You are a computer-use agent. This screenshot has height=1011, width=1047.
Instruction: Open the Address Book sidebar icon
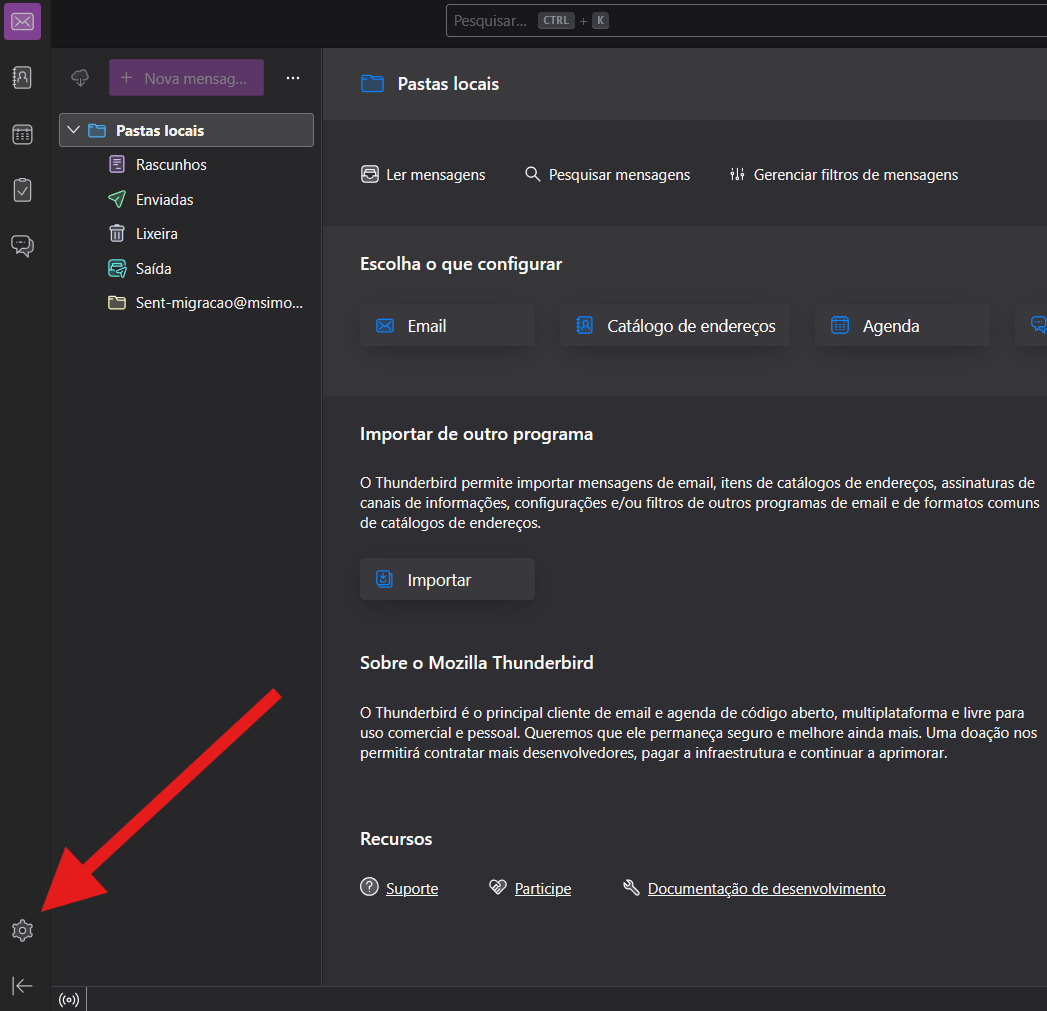pos(22,77)
